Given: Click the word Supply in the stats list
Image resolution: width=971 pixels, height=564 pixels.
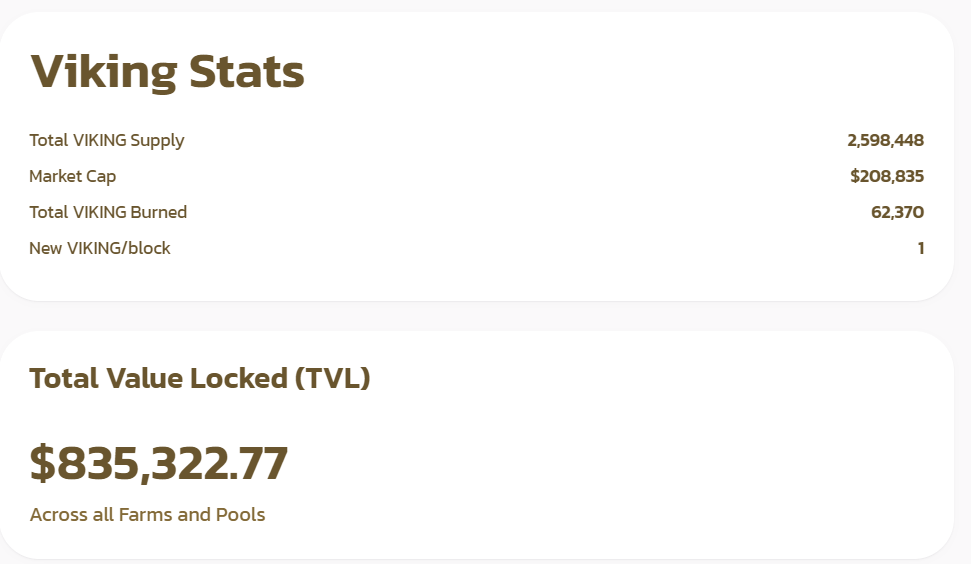Looking at the screenshot, I should (x=157, y=141).
